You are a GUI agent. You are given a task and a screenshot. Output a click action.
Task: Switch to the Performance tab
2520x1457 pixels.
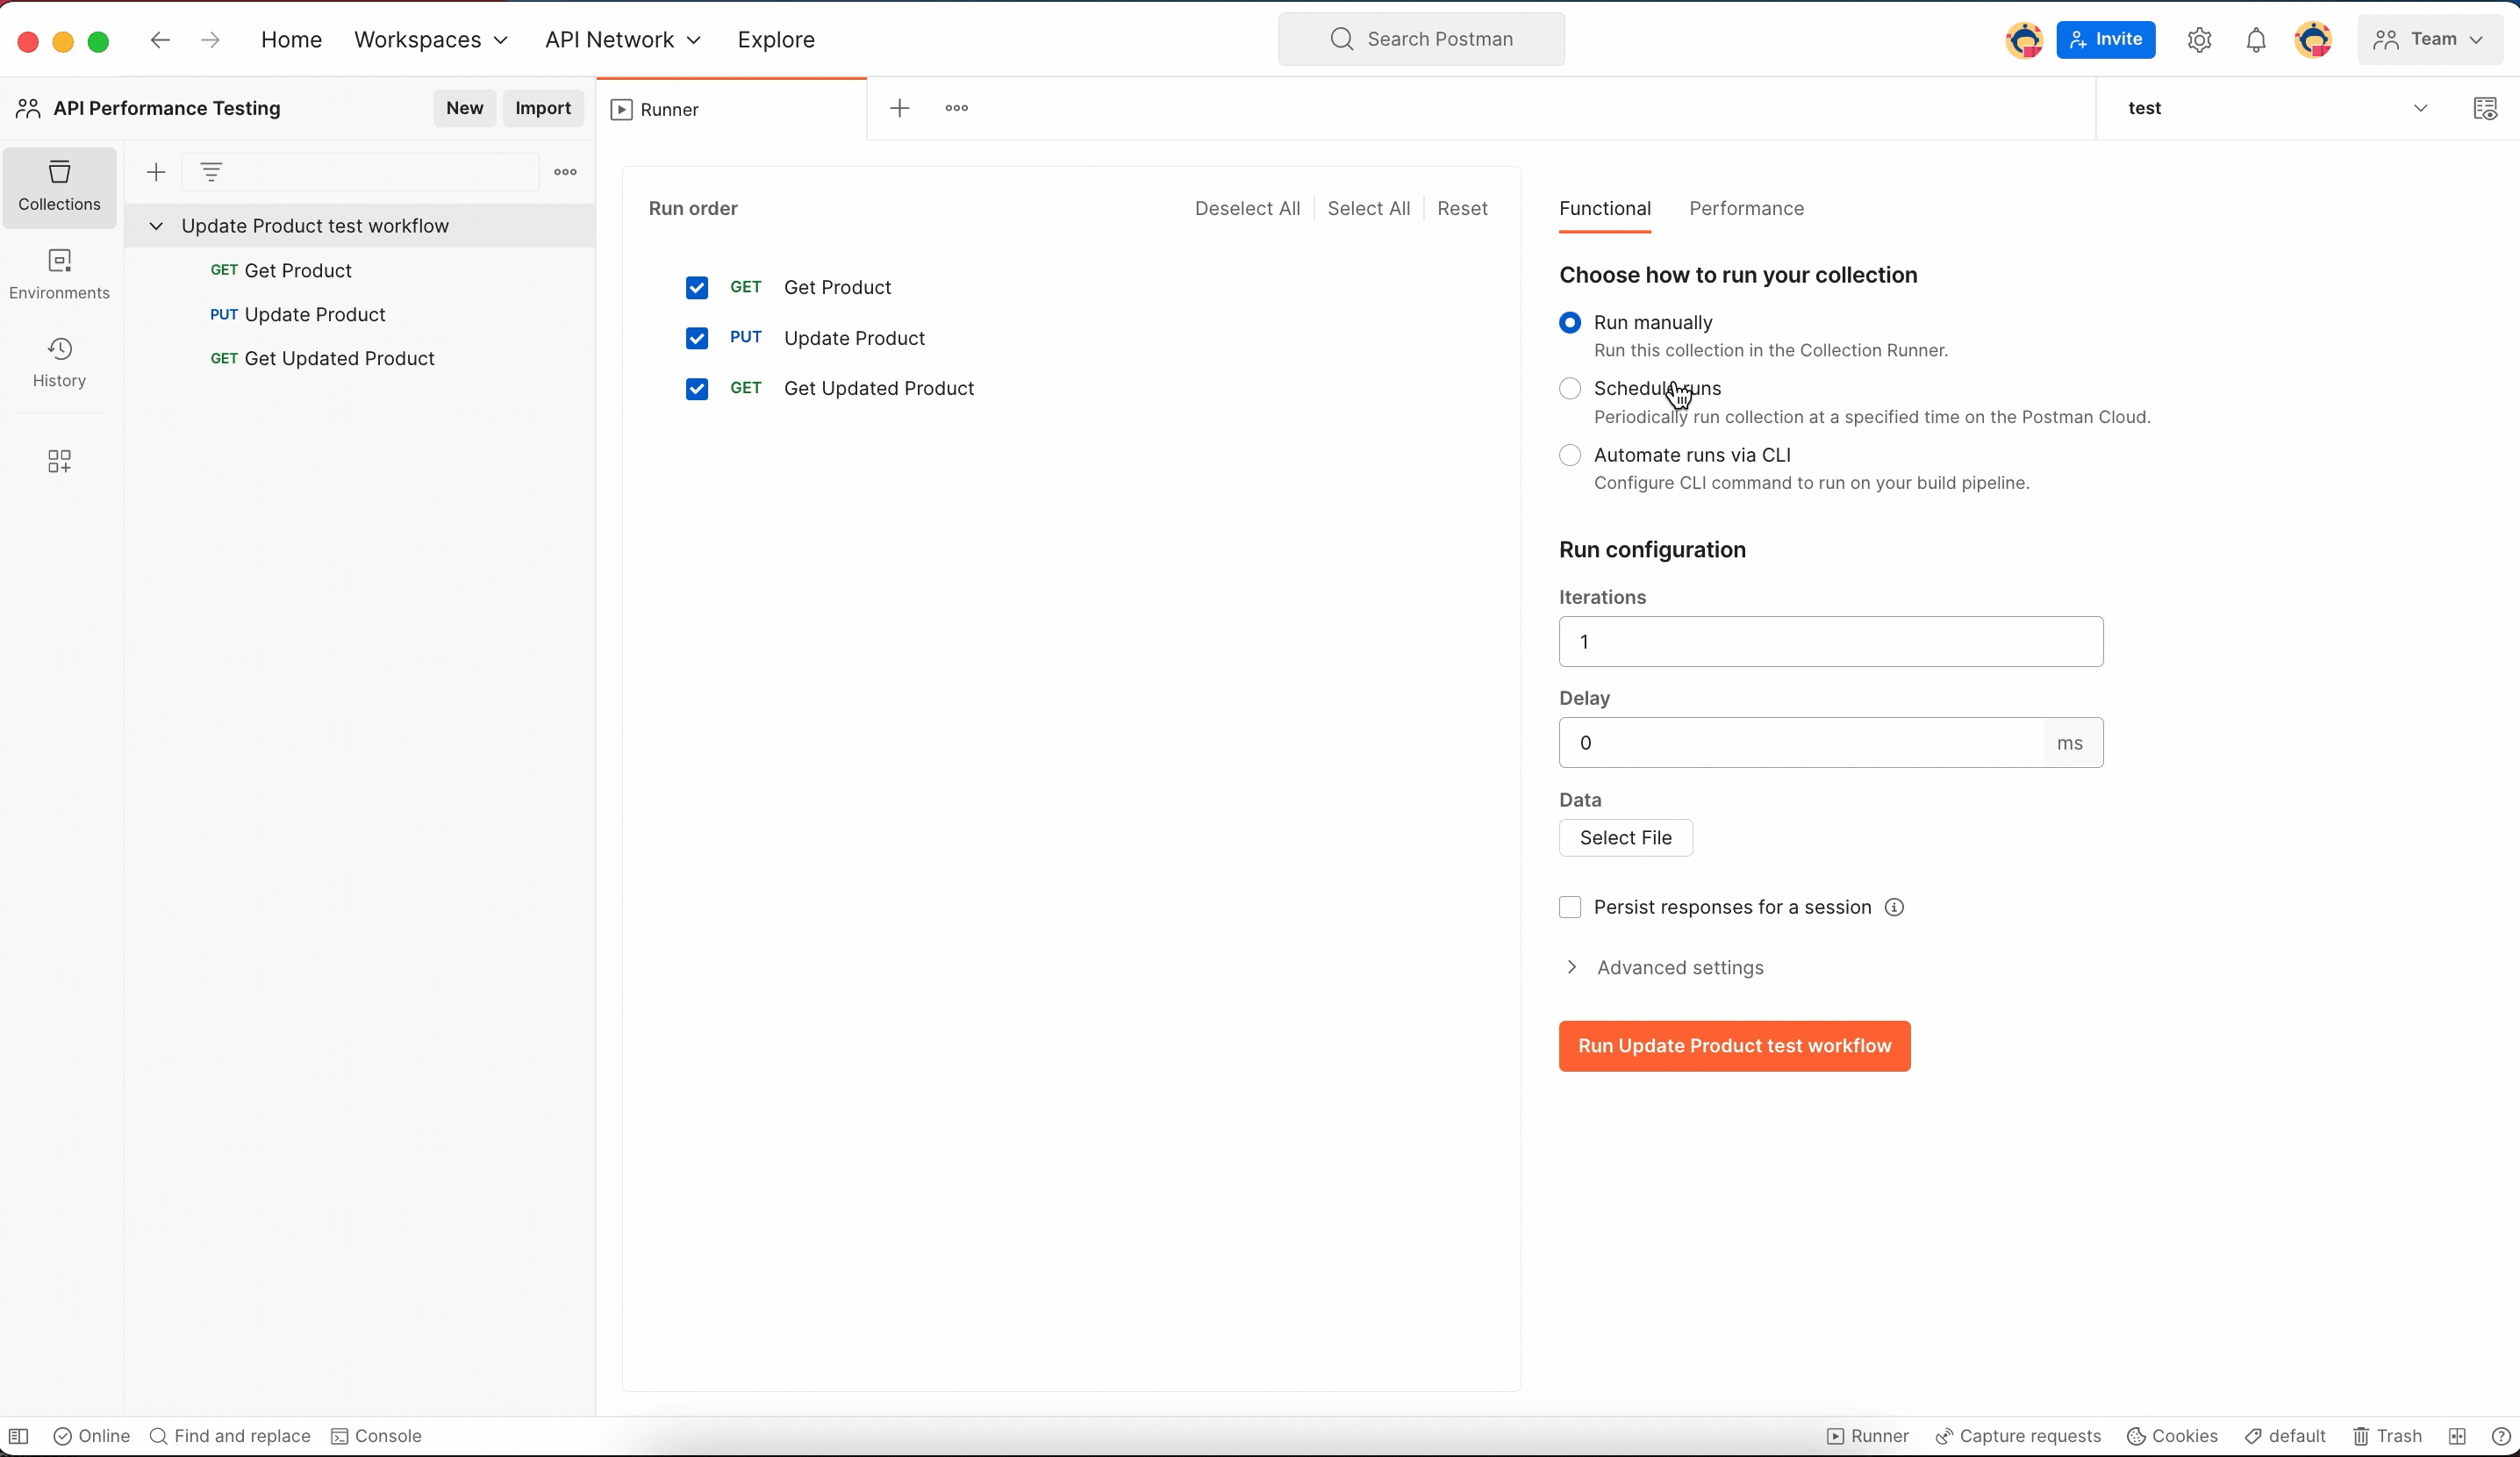click(x=1746, y=208)
